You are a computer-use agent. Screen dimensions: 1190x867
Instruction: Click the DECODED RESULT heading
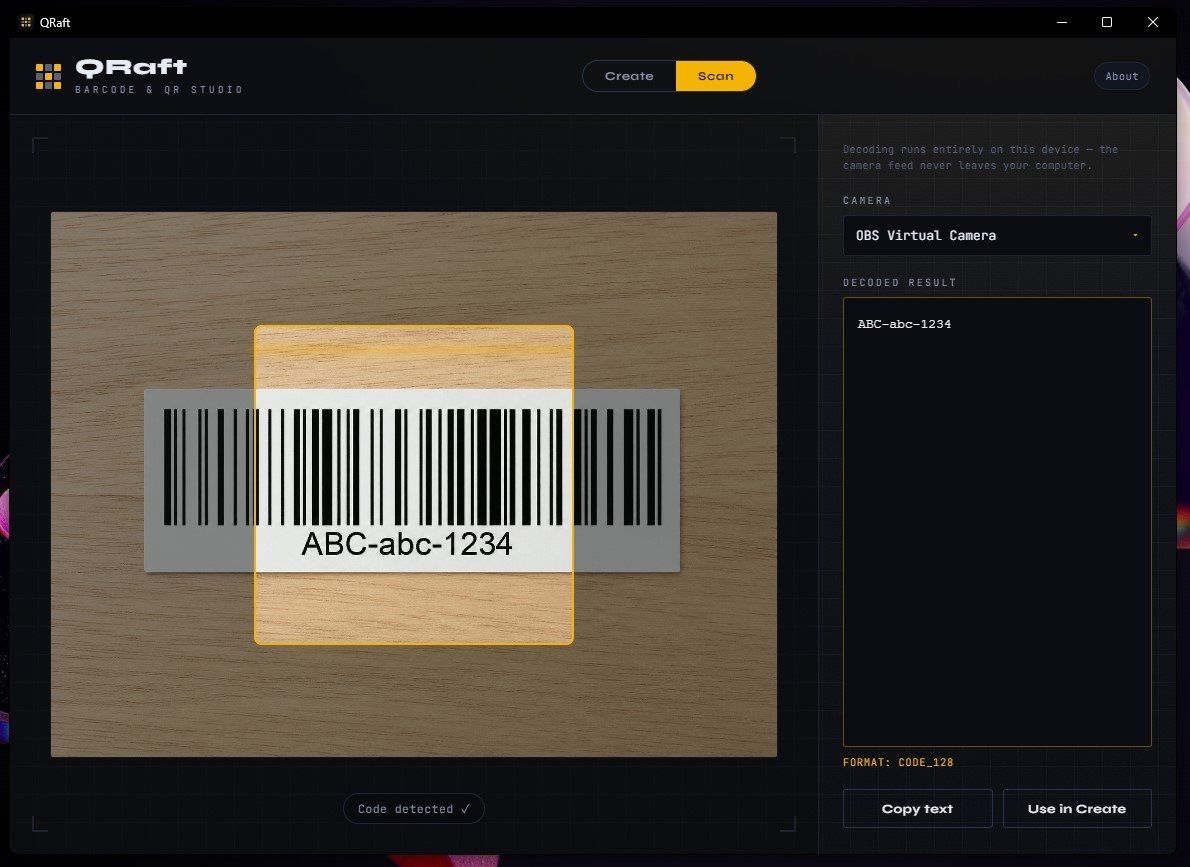pos(899,282)
